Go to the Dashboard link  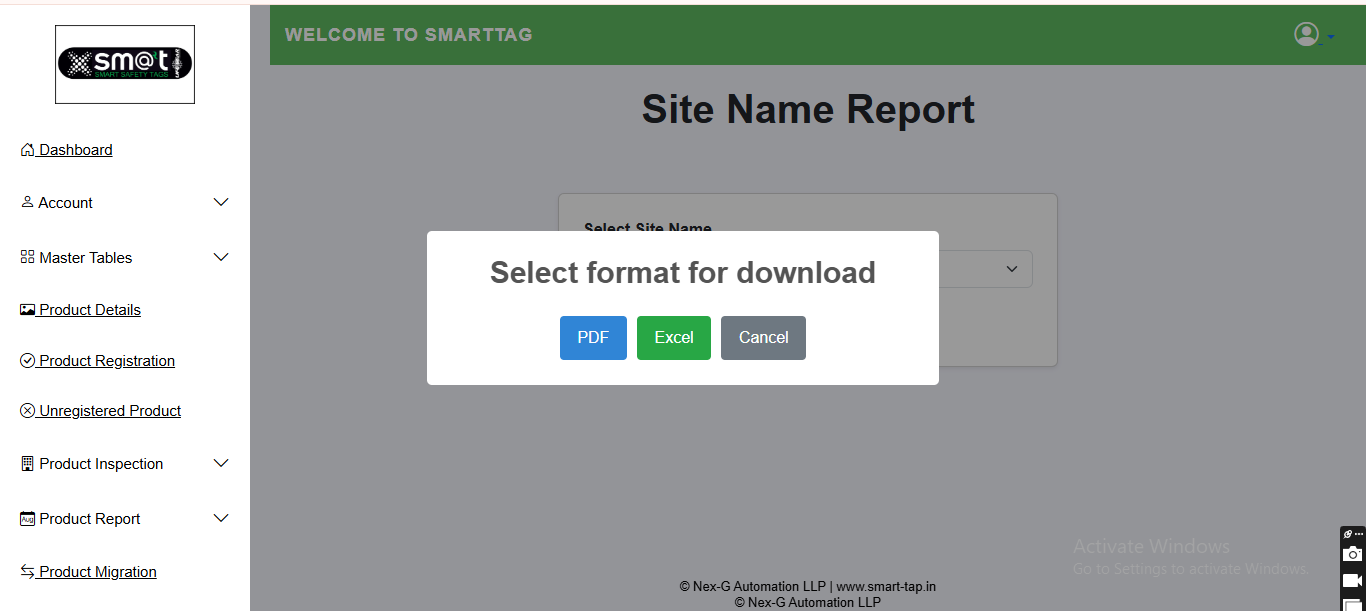coord(76,150)
